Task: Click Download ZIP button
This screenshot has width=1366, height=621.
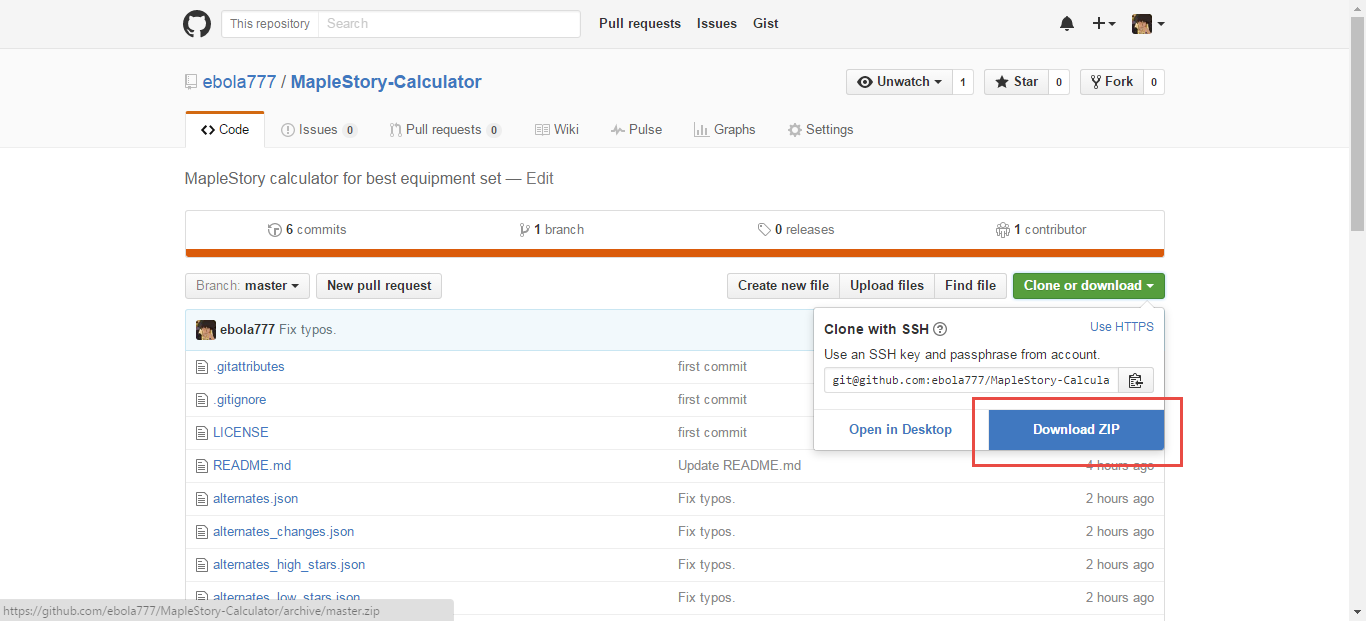Action: [1076, 430]
